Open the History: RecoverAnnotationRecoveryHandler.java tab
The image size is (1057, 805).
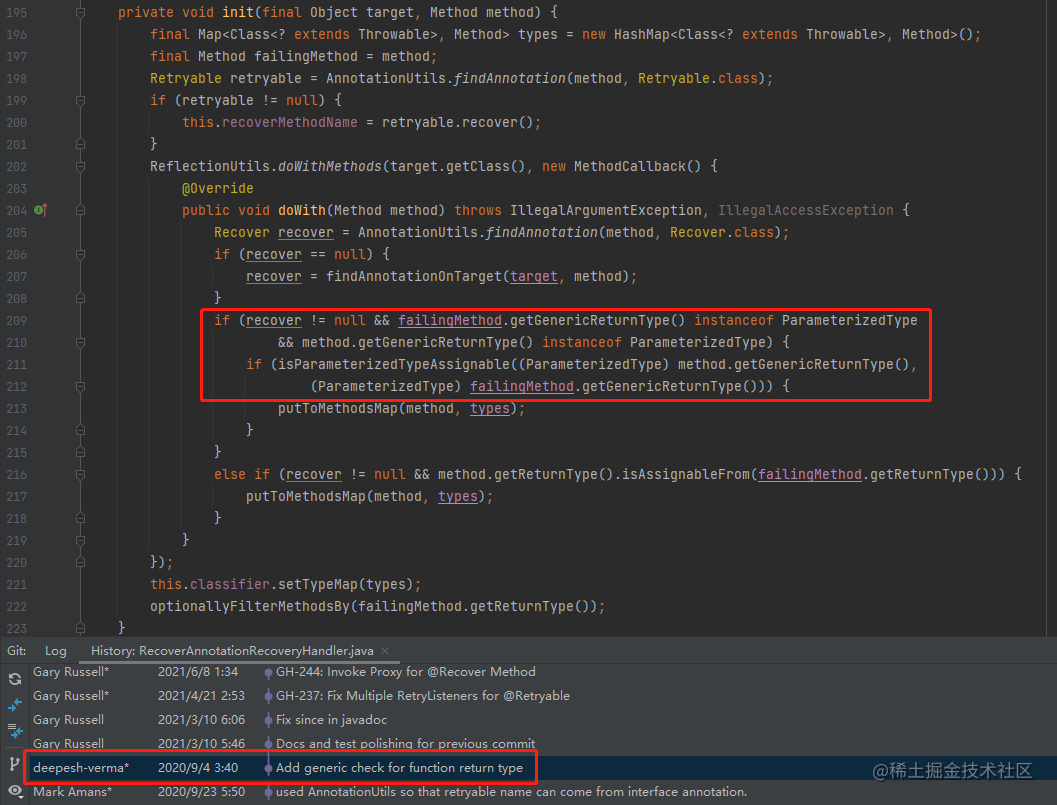pos(232,651)
